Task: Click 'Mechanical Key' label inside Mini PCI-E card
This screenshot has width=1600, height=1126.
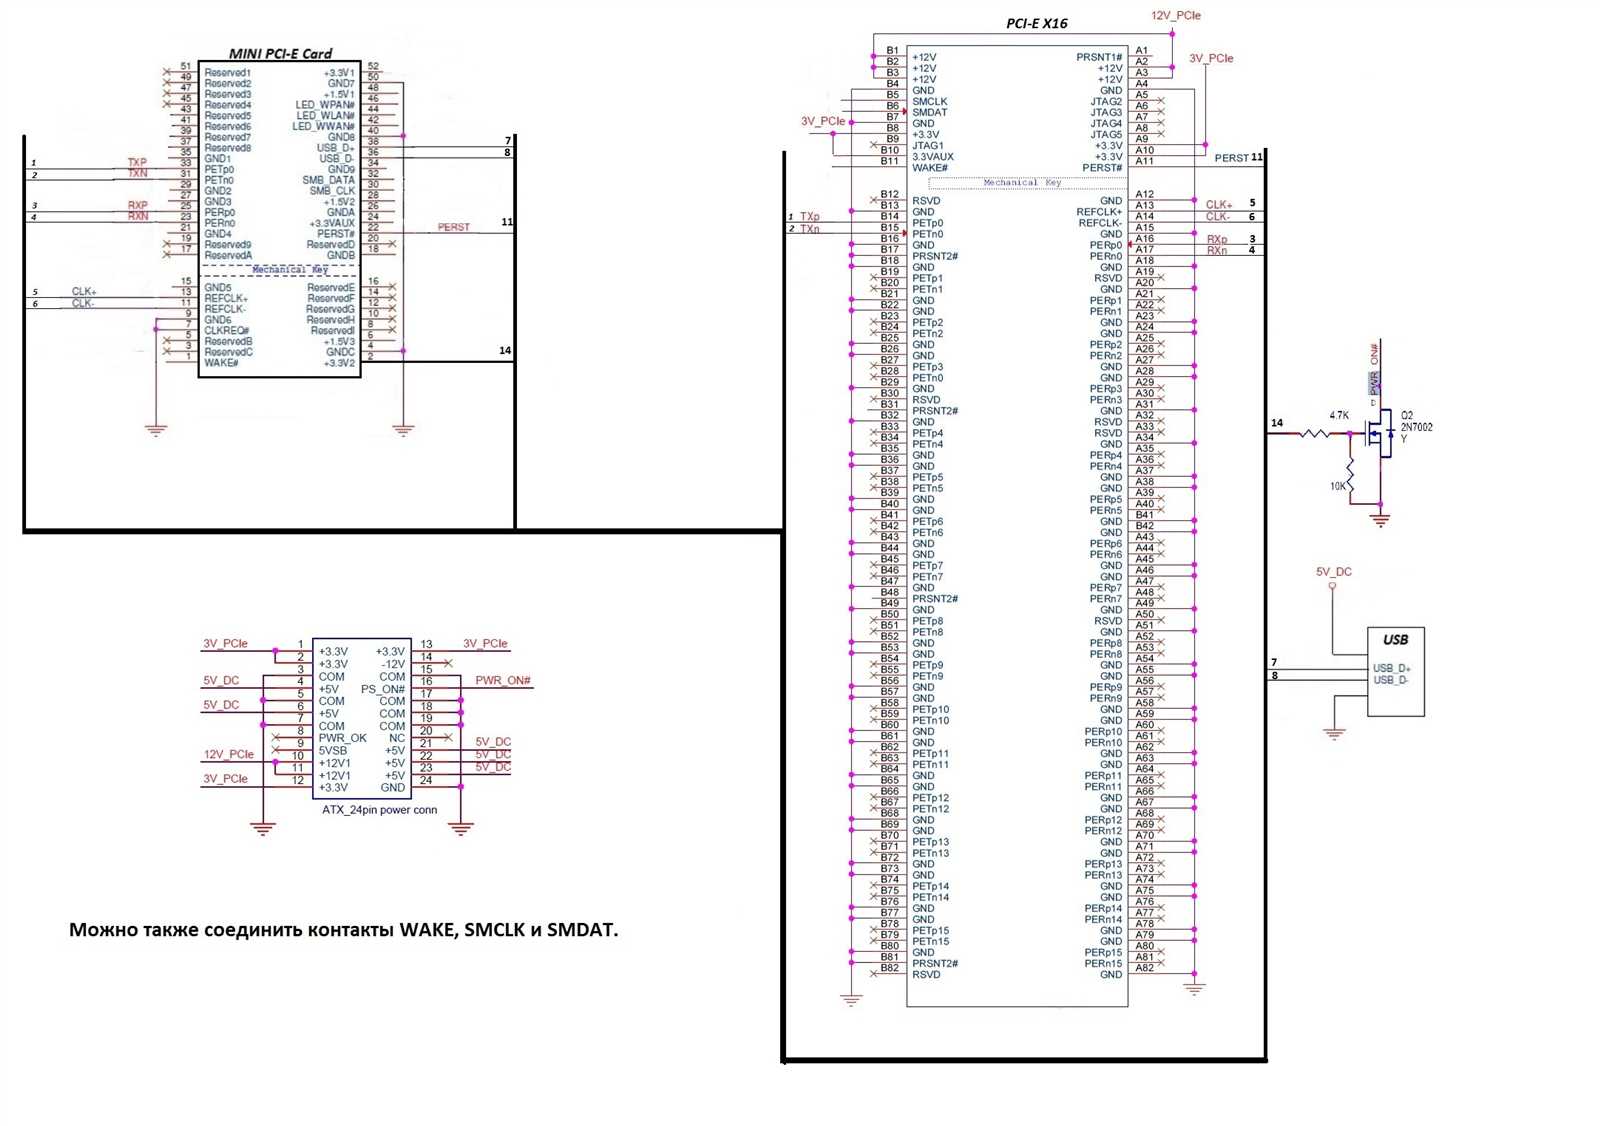Action: coord(290,270)
